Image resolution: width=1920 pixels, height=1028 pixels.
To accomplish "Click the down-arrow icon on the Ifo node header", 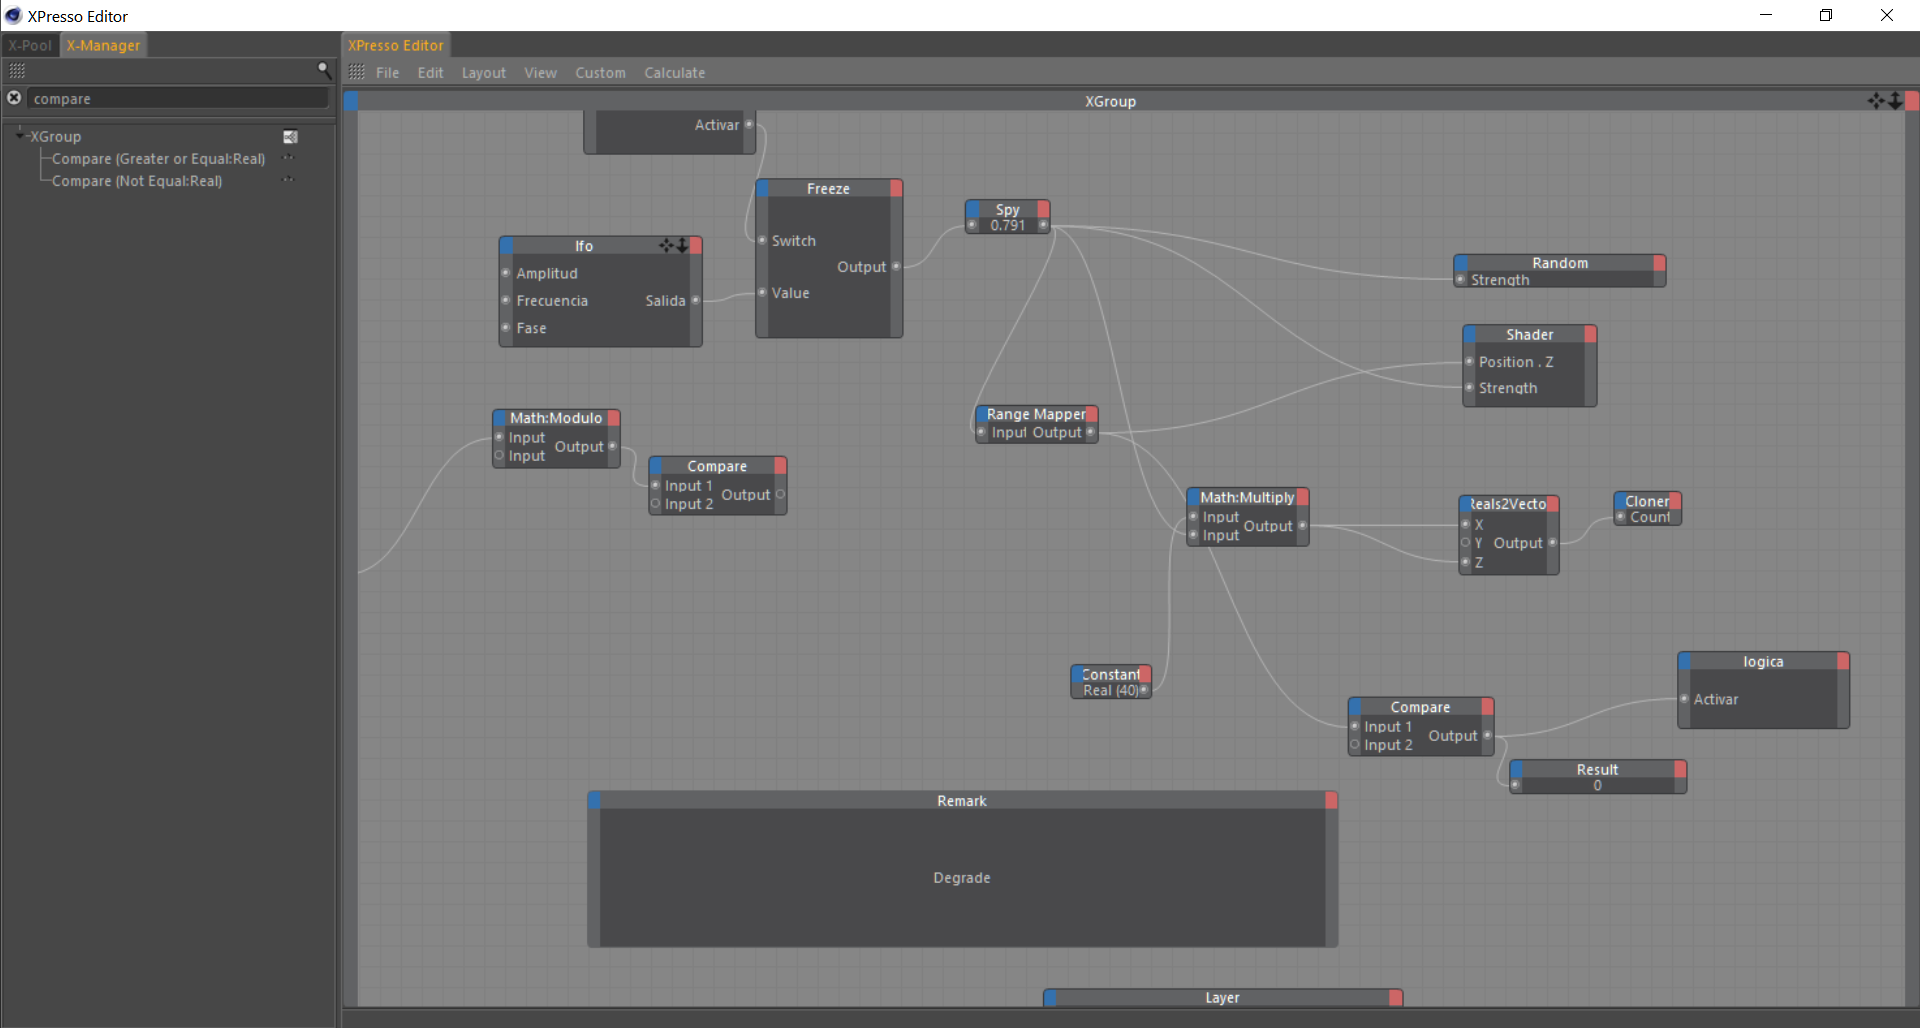I will (x=681, y=245).
